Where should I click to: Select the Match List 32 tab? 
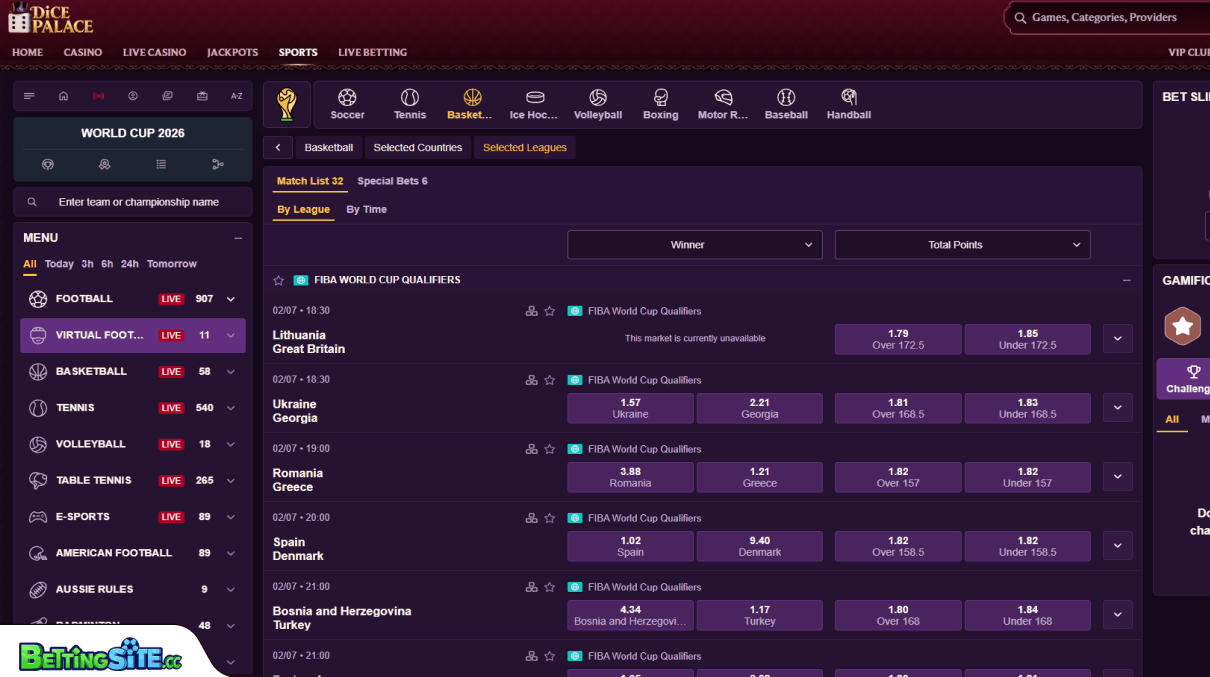[310, 181]
